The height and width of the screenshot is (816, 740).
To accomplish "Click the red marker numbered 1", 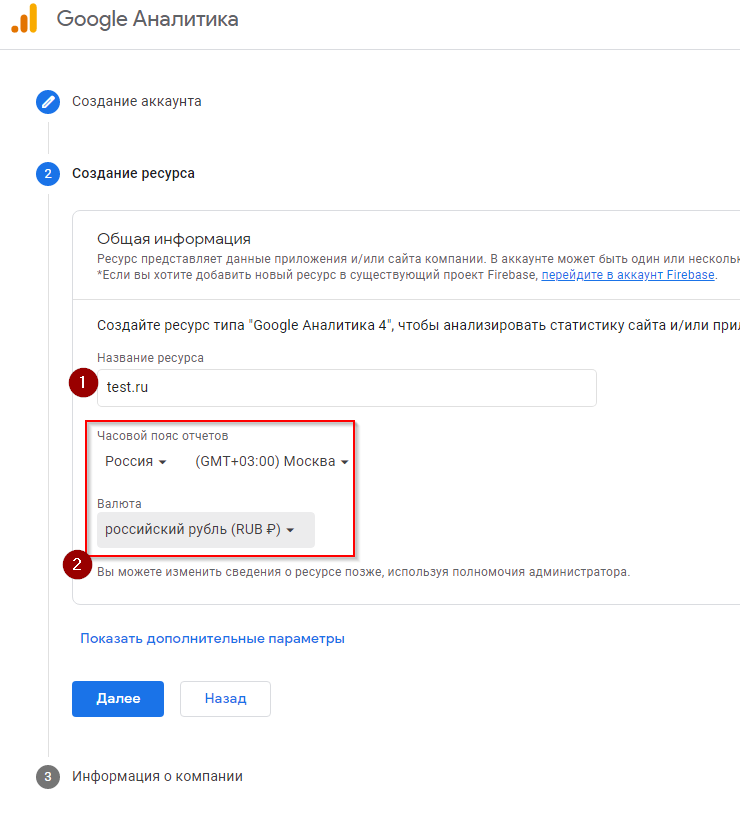I will click(x=82, y=384).
